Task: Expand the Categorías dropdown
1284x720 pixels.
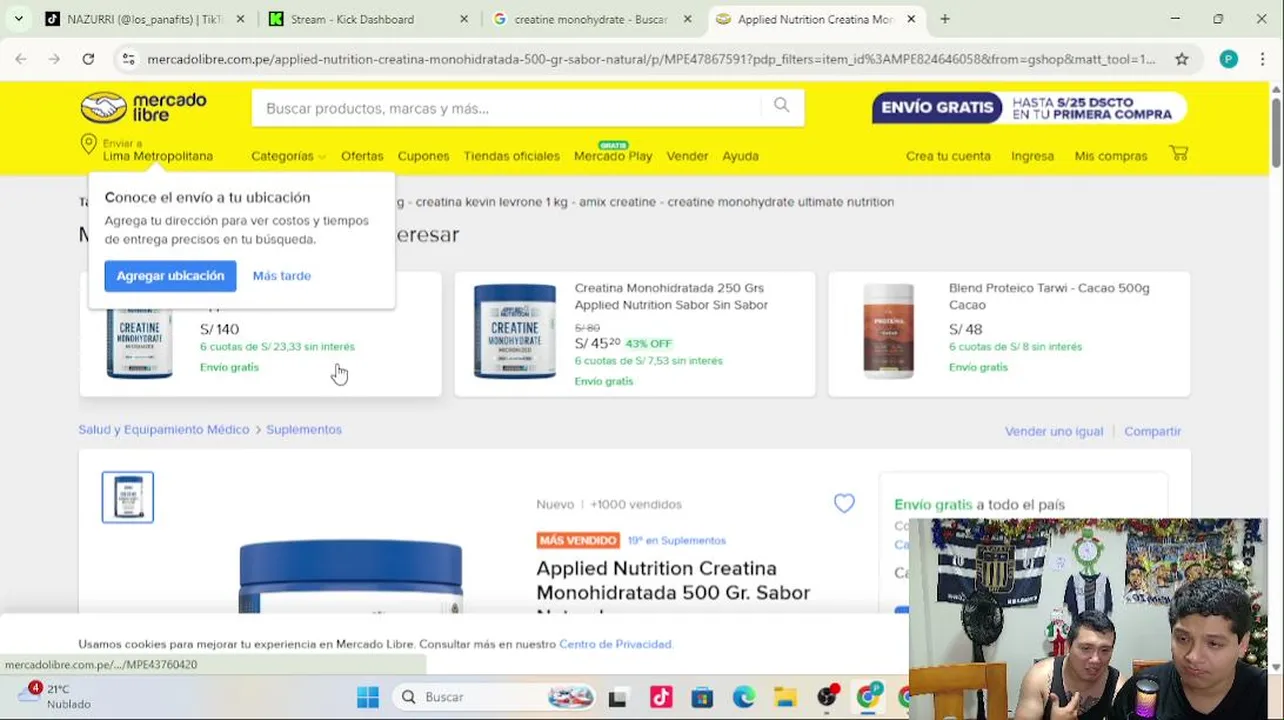Action: click(288, 156)
